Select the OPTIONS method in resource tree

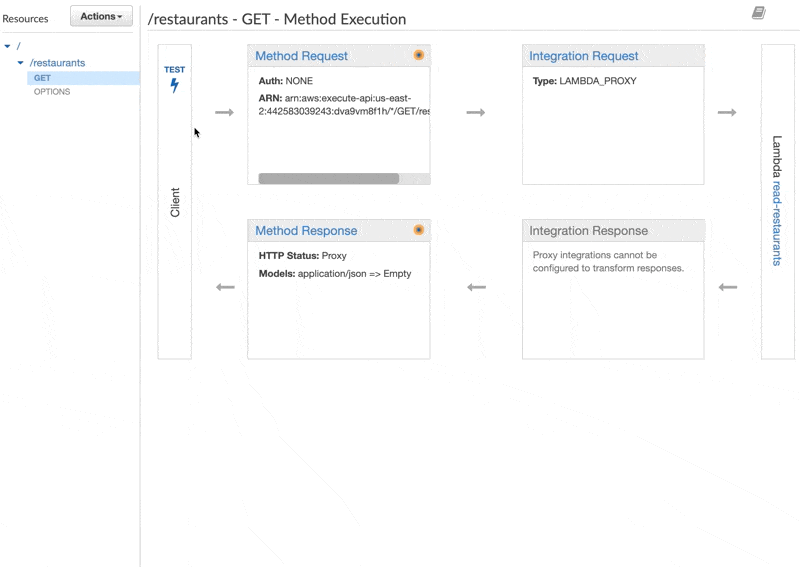[x=52, y=92]
